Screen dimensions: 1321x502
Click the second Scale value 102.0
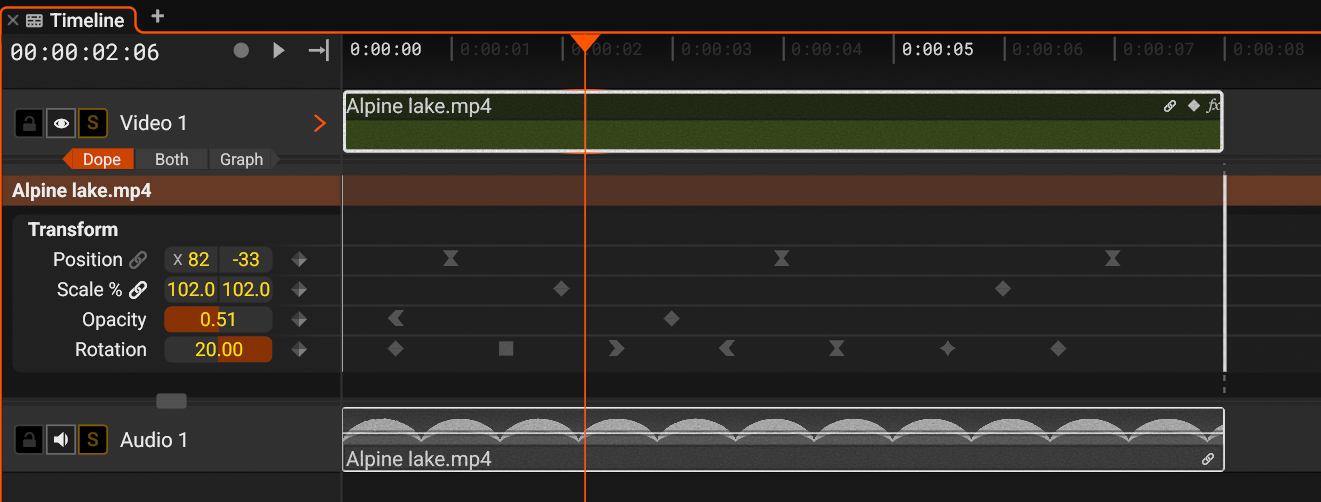246,290
